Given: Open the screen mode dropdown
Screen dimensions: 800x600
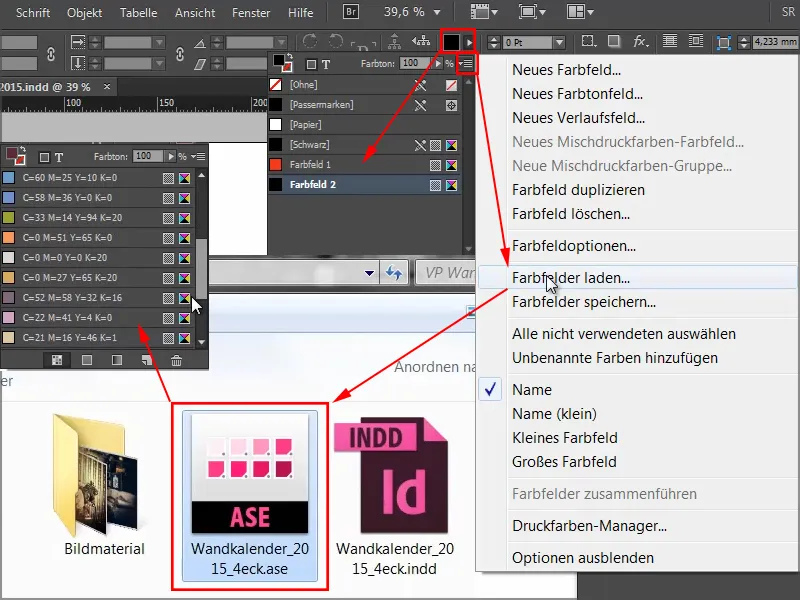Looking at the screenshot, I should pyautogui.click(x=532, y=12).
